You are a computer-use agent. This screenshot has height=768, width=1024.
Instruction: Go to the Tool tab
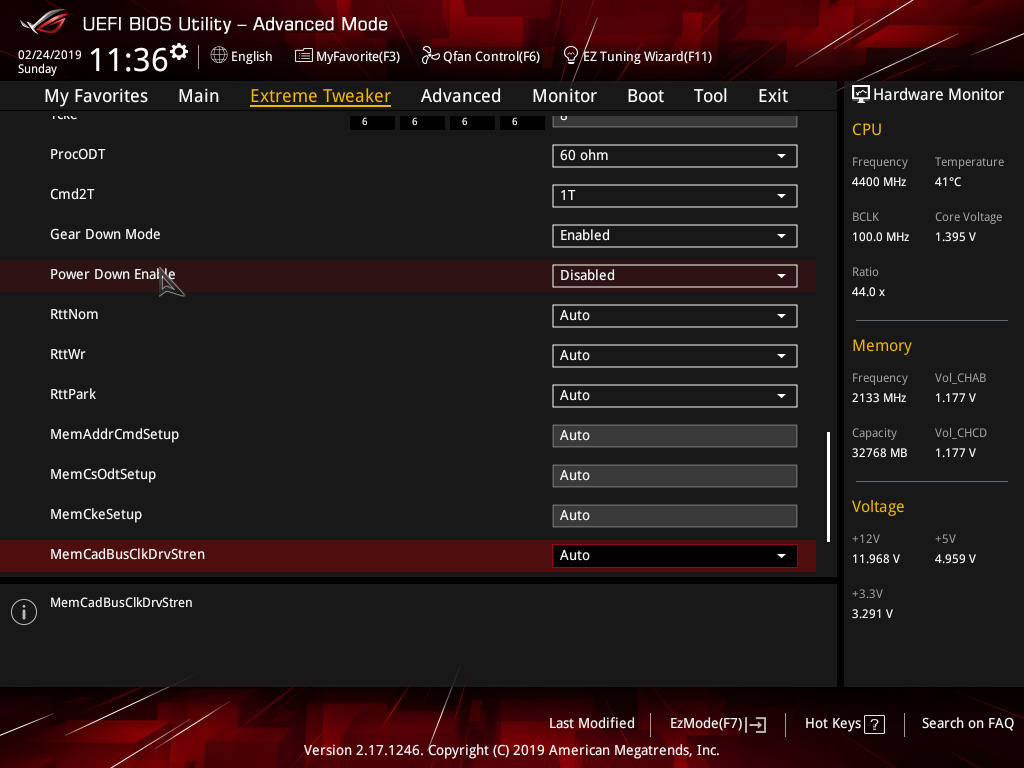(x=711, y=96)
